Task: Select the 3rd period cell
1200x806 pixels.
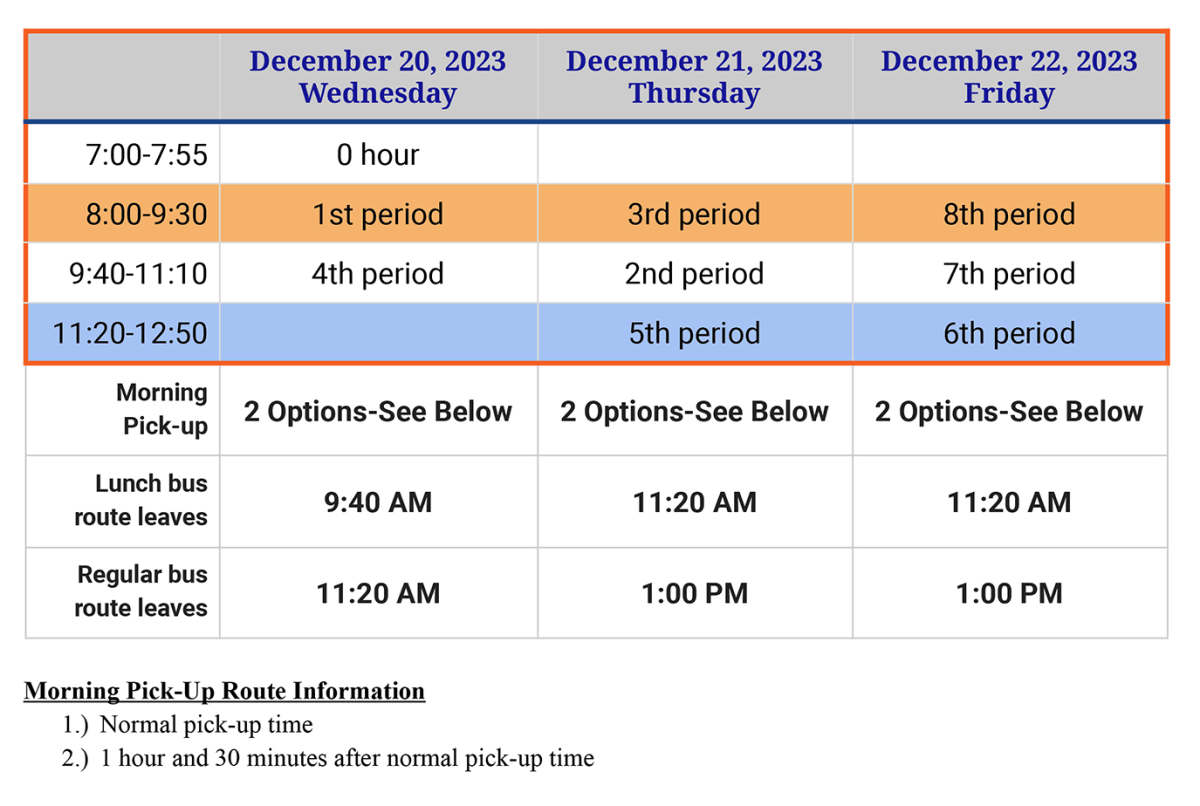Action: coord(694,214)
